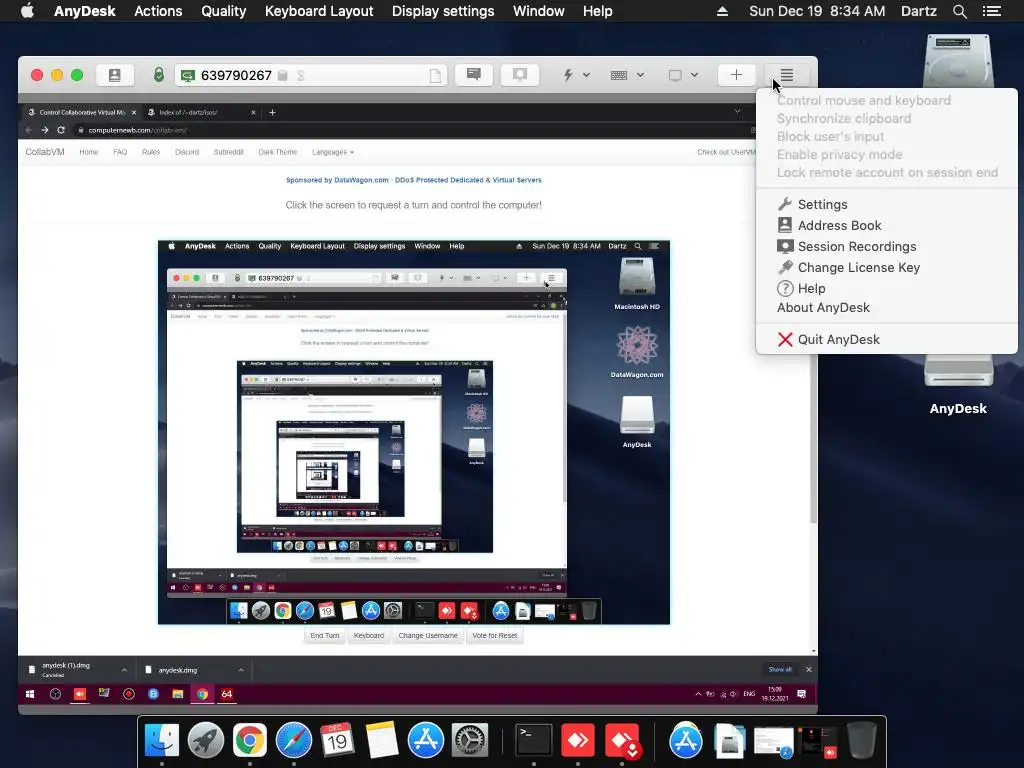Open the Rules link in CollabVM navbar
This screenshot has width=1024, height=768.
151,152
